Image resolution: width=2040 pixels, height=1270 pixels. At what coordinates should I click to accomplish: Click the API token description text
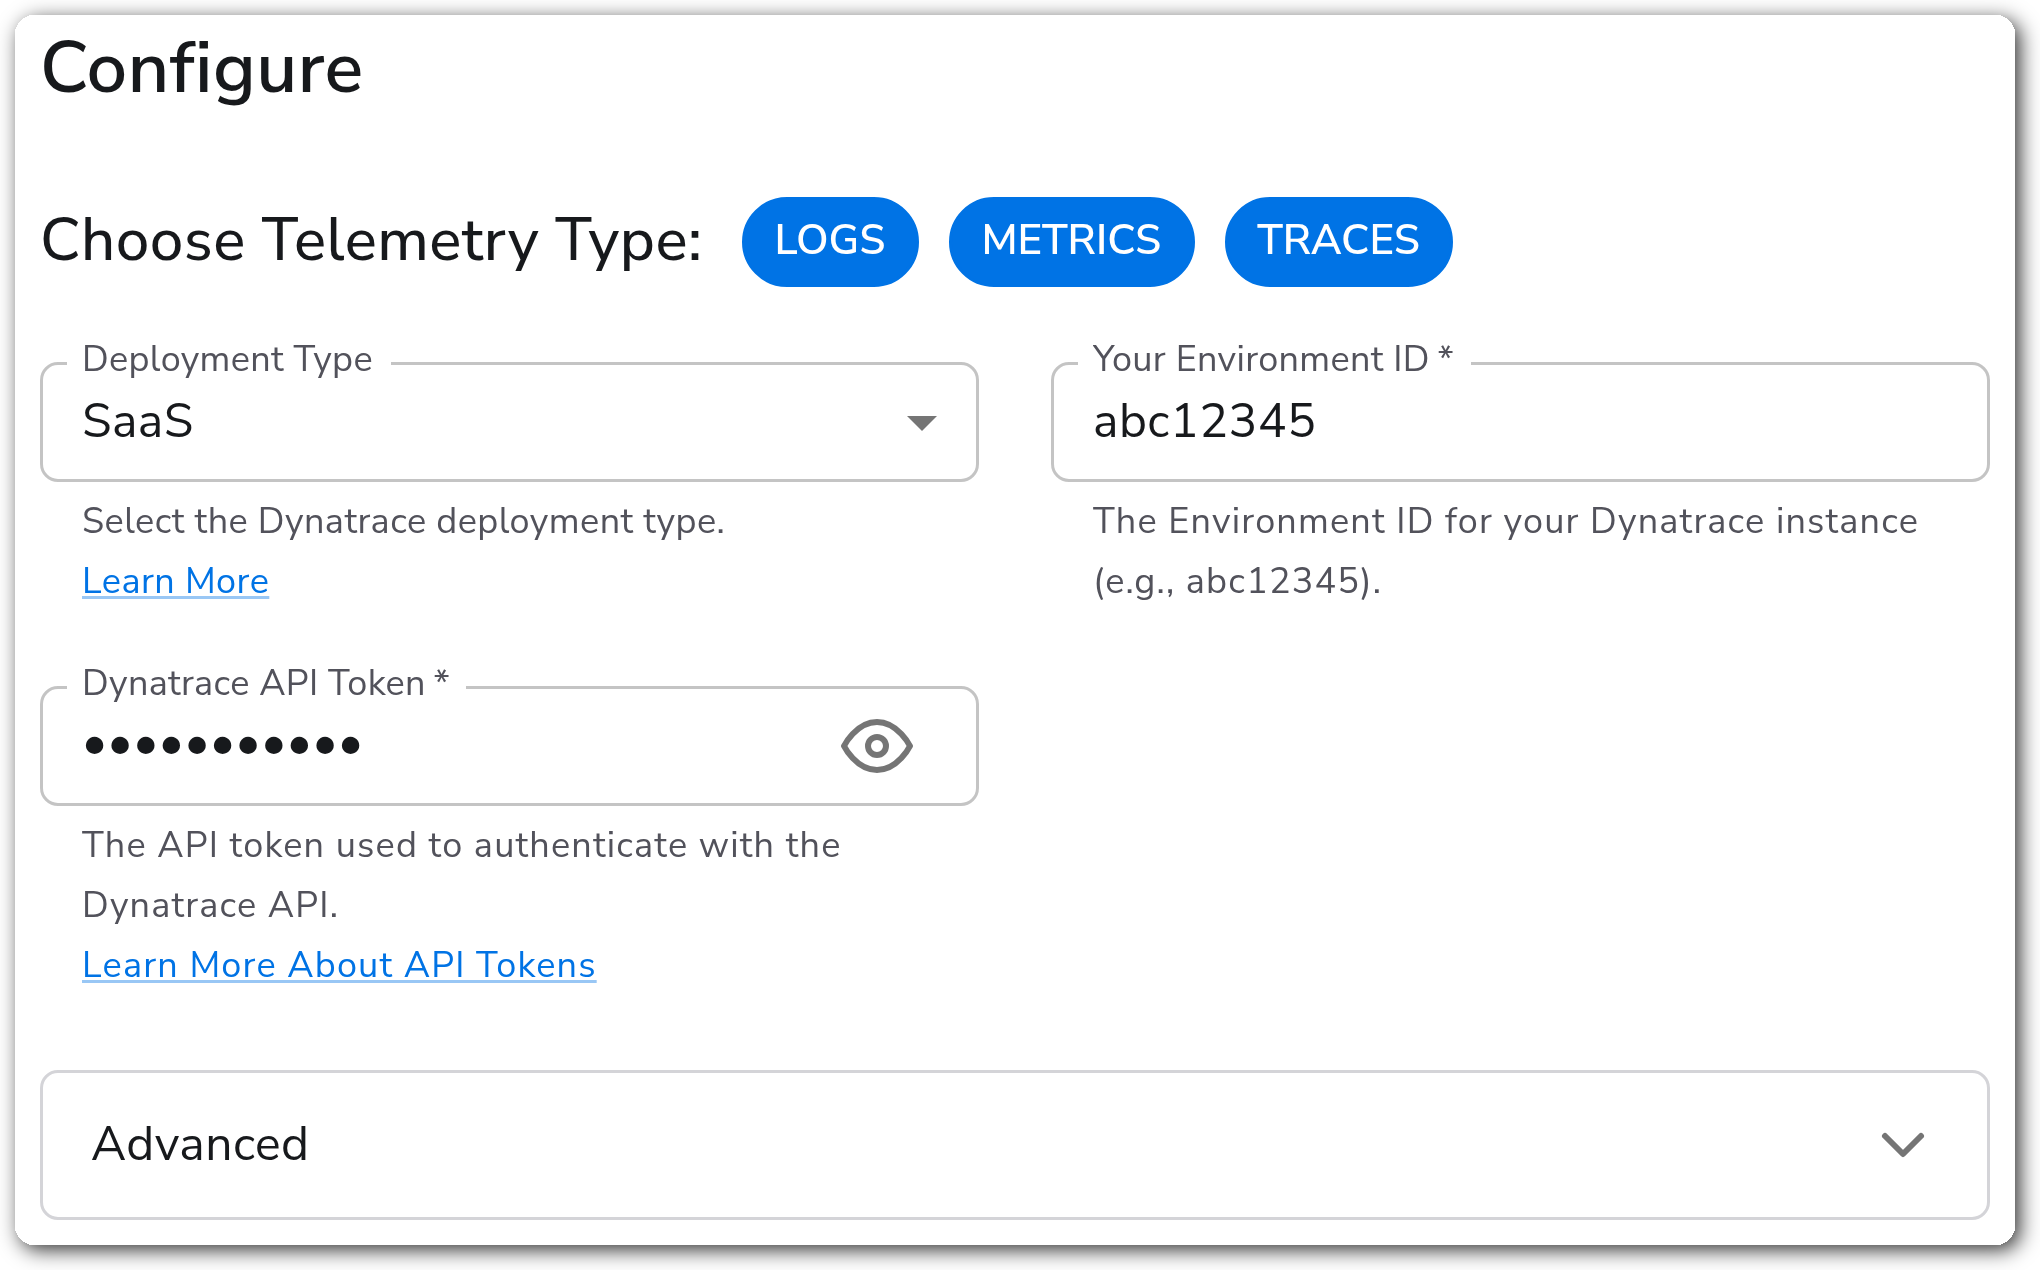pos(461,875)
